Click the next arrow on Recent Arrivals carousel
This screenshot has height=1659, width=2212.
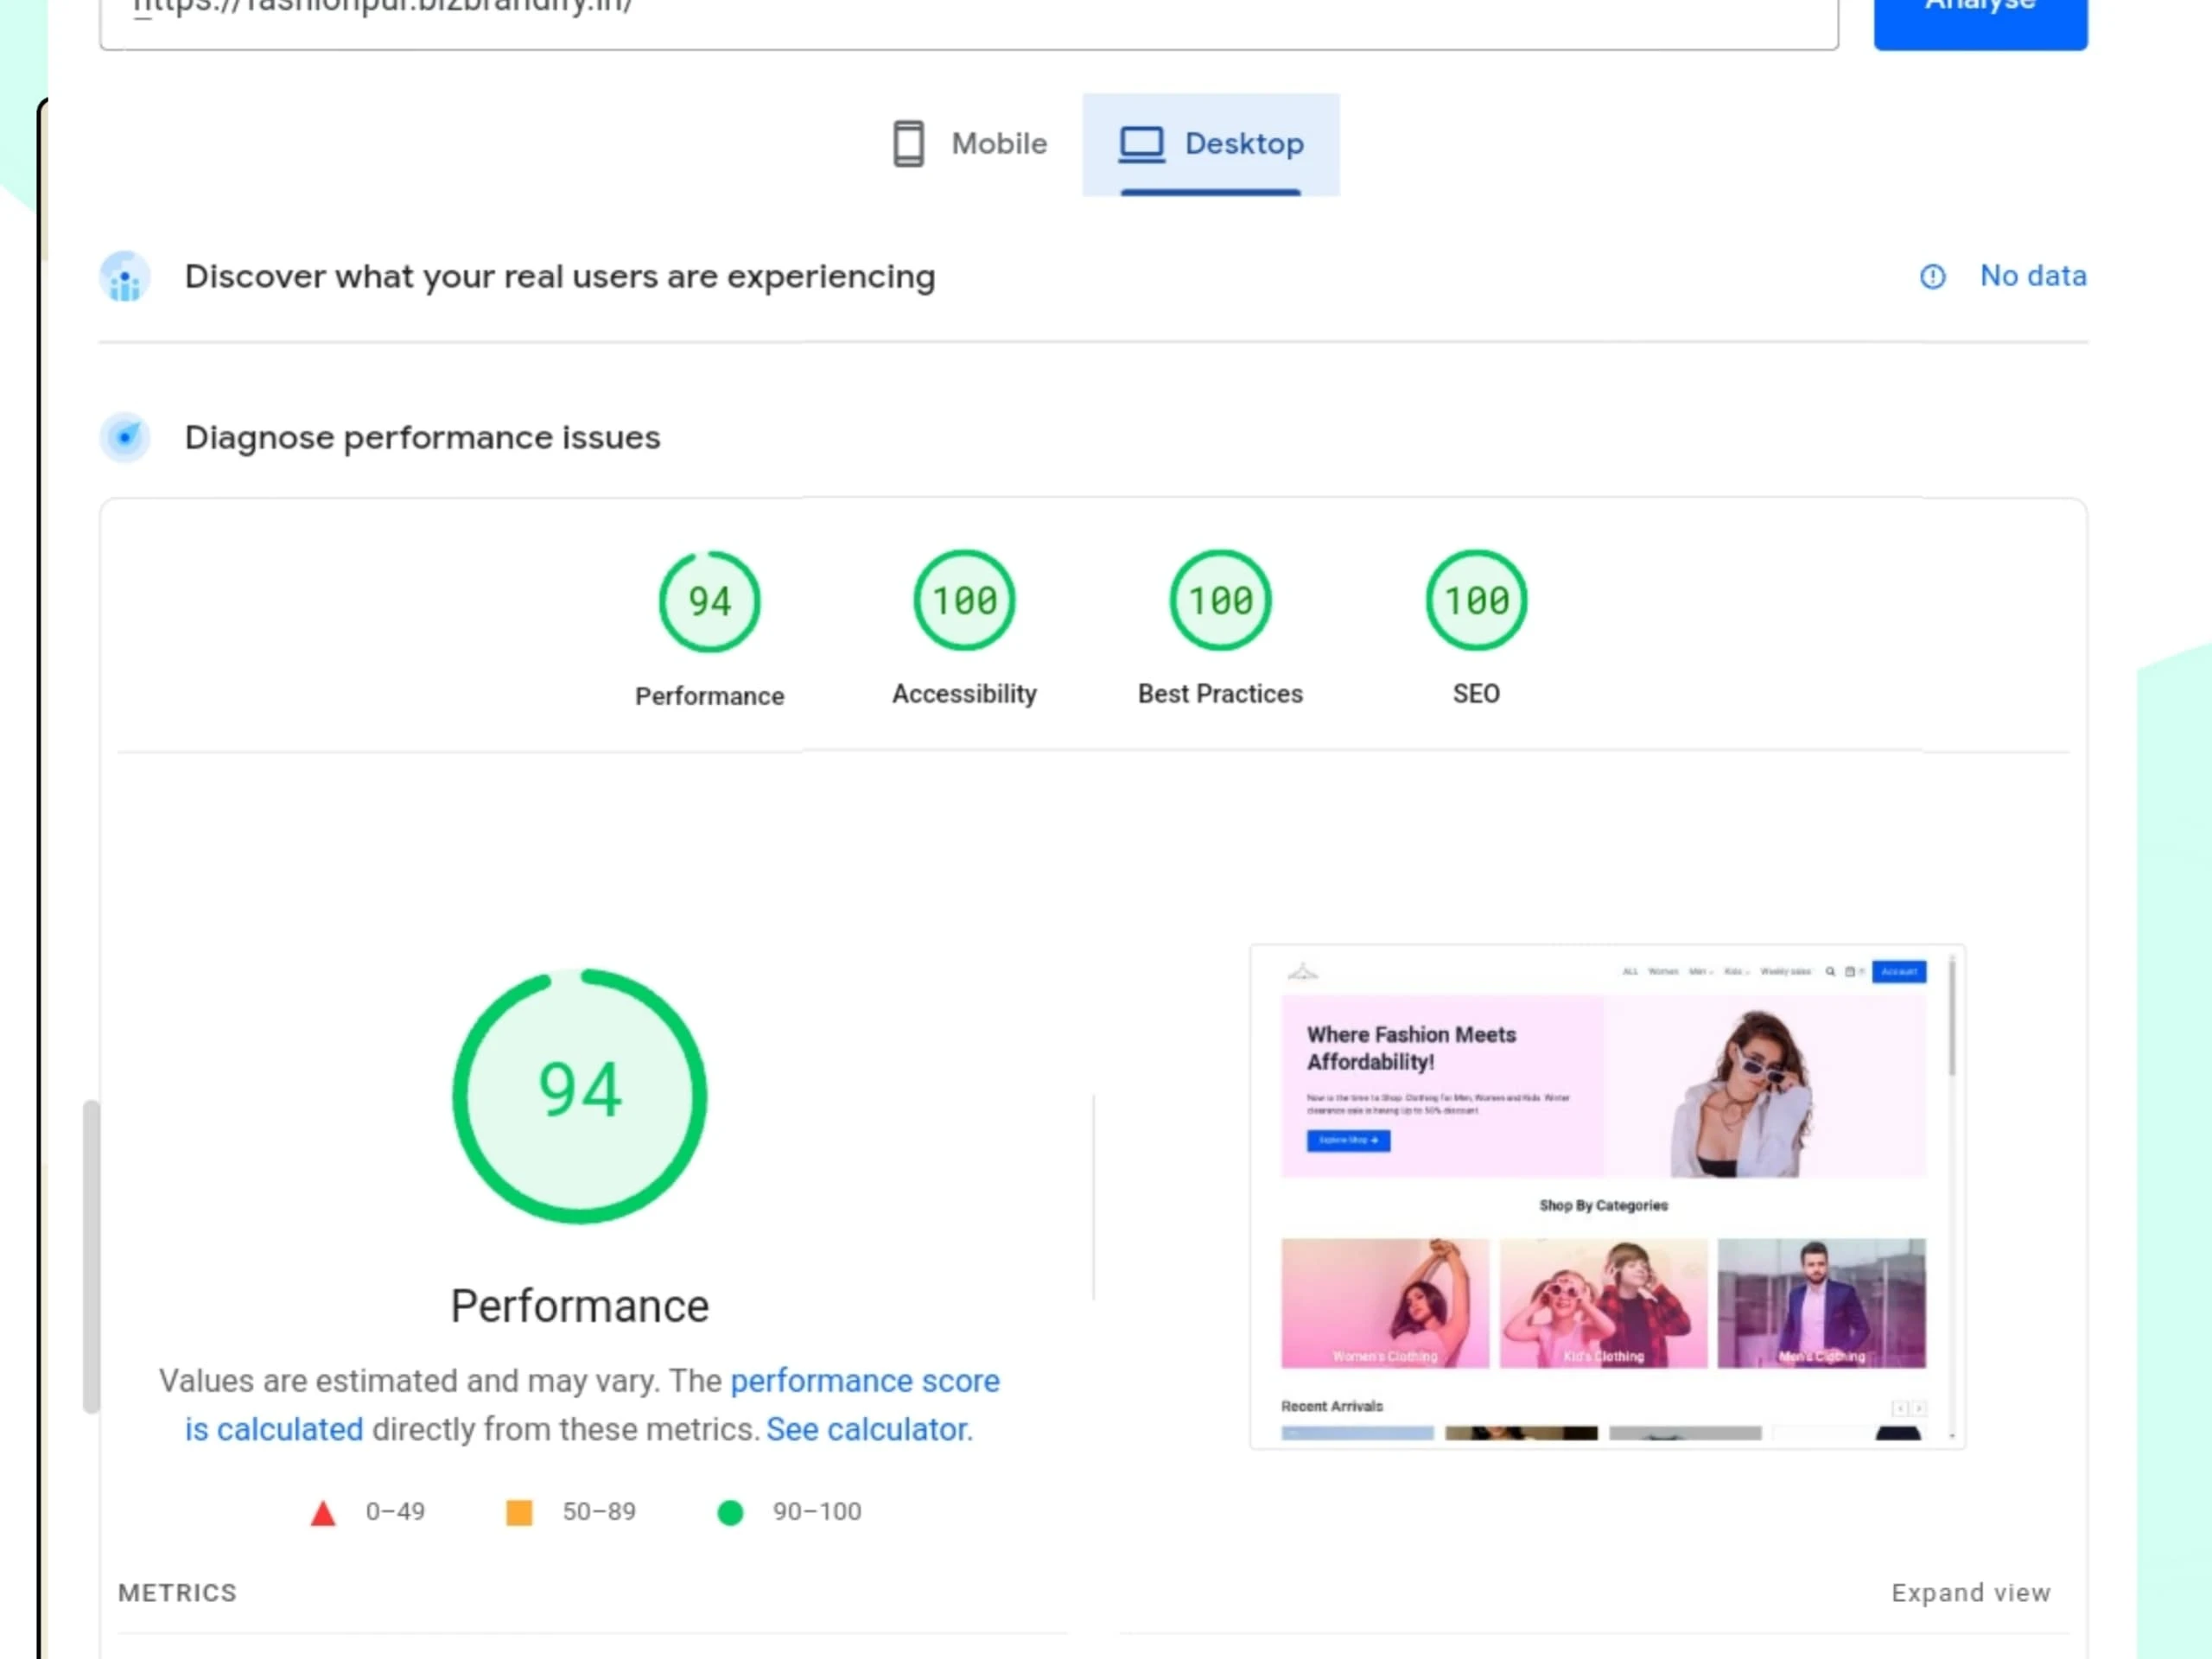pos(1920,1409)
